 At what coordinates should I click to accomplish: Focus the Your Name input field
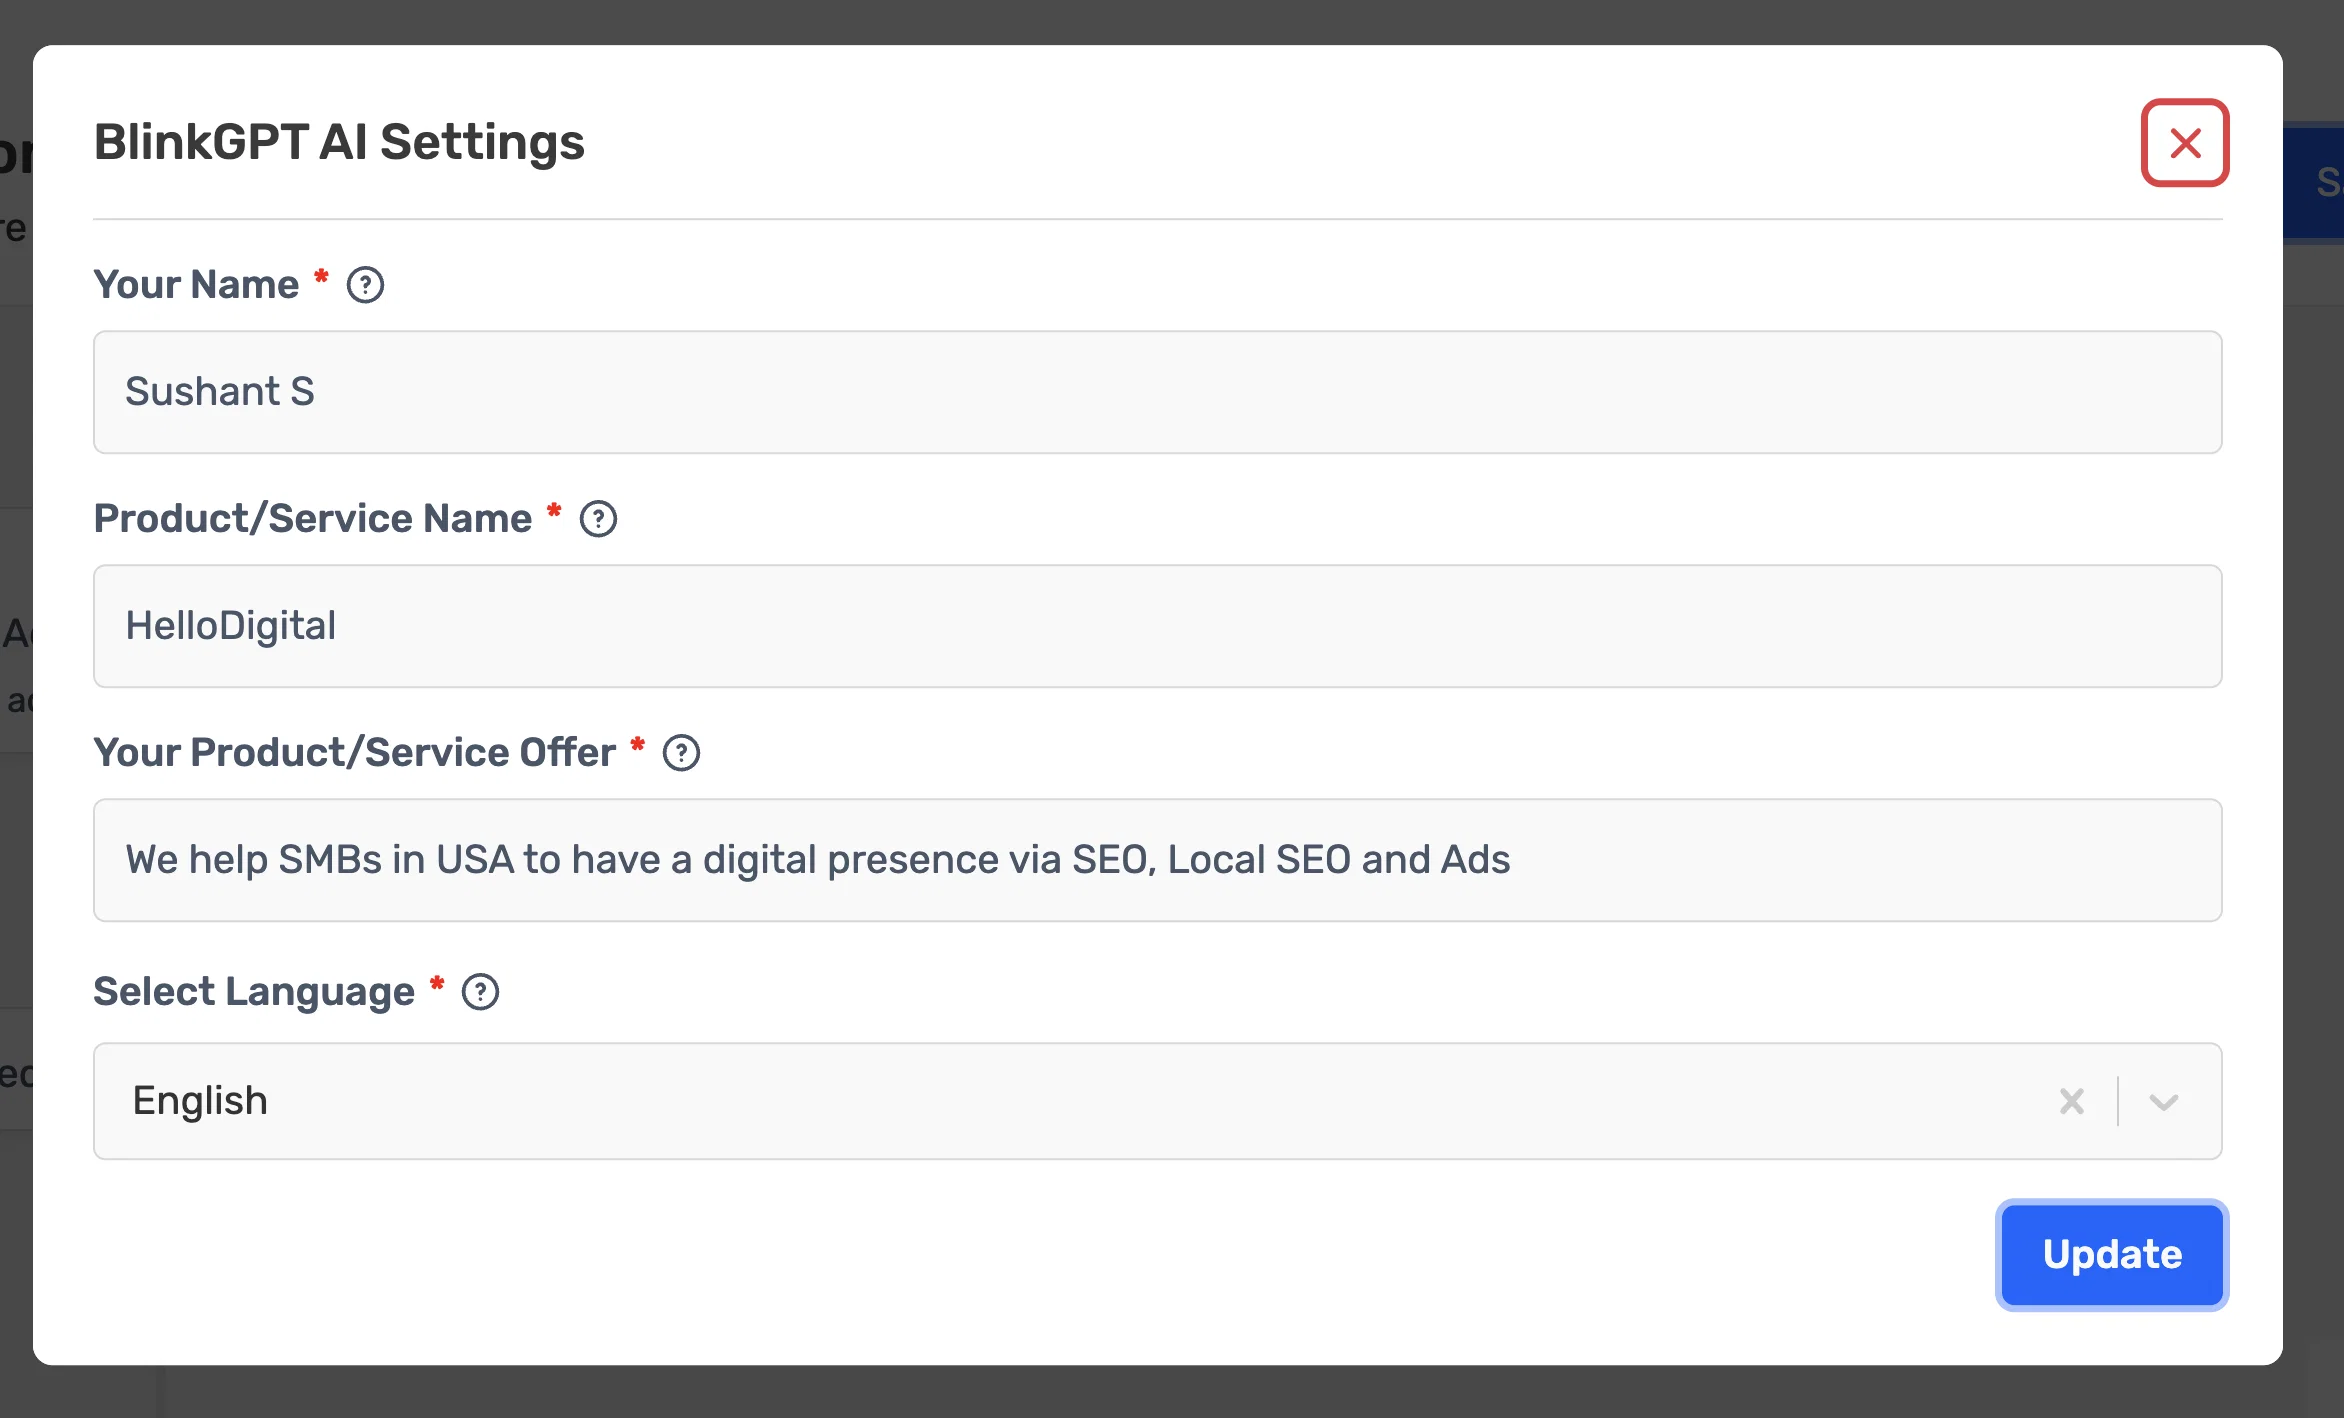(x=1158, y=392)
